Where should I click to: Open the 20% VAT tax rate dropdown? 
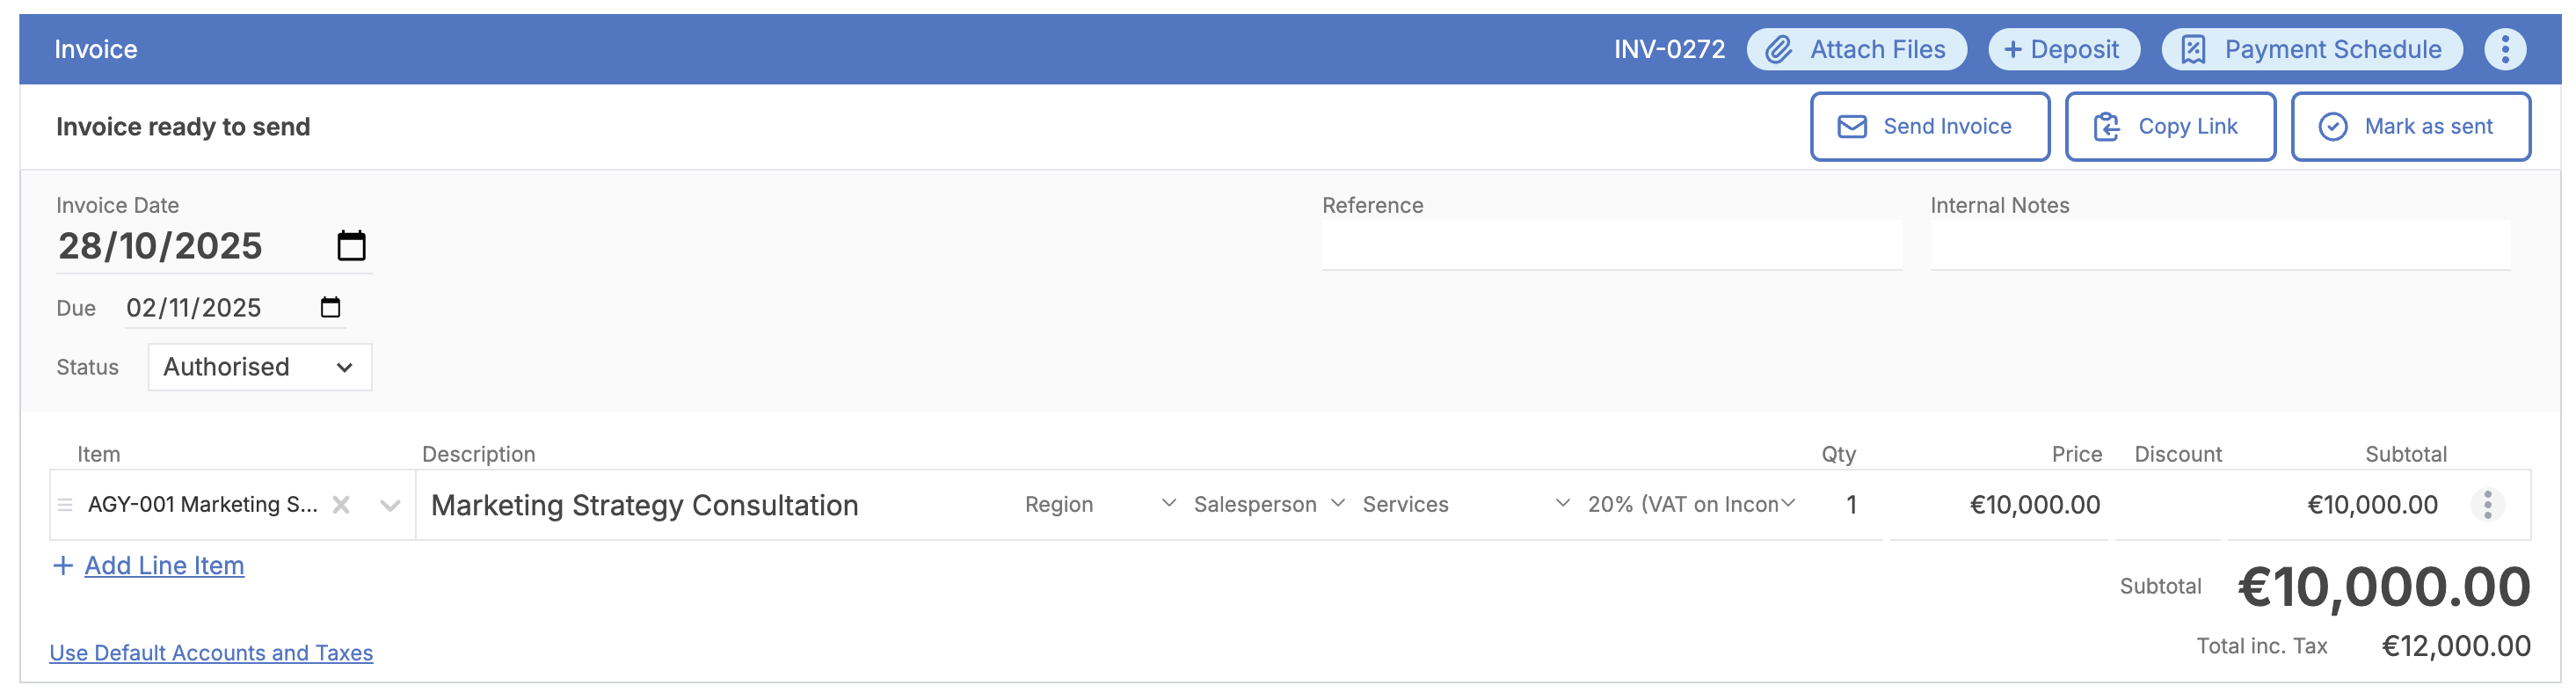(1690, 505)
